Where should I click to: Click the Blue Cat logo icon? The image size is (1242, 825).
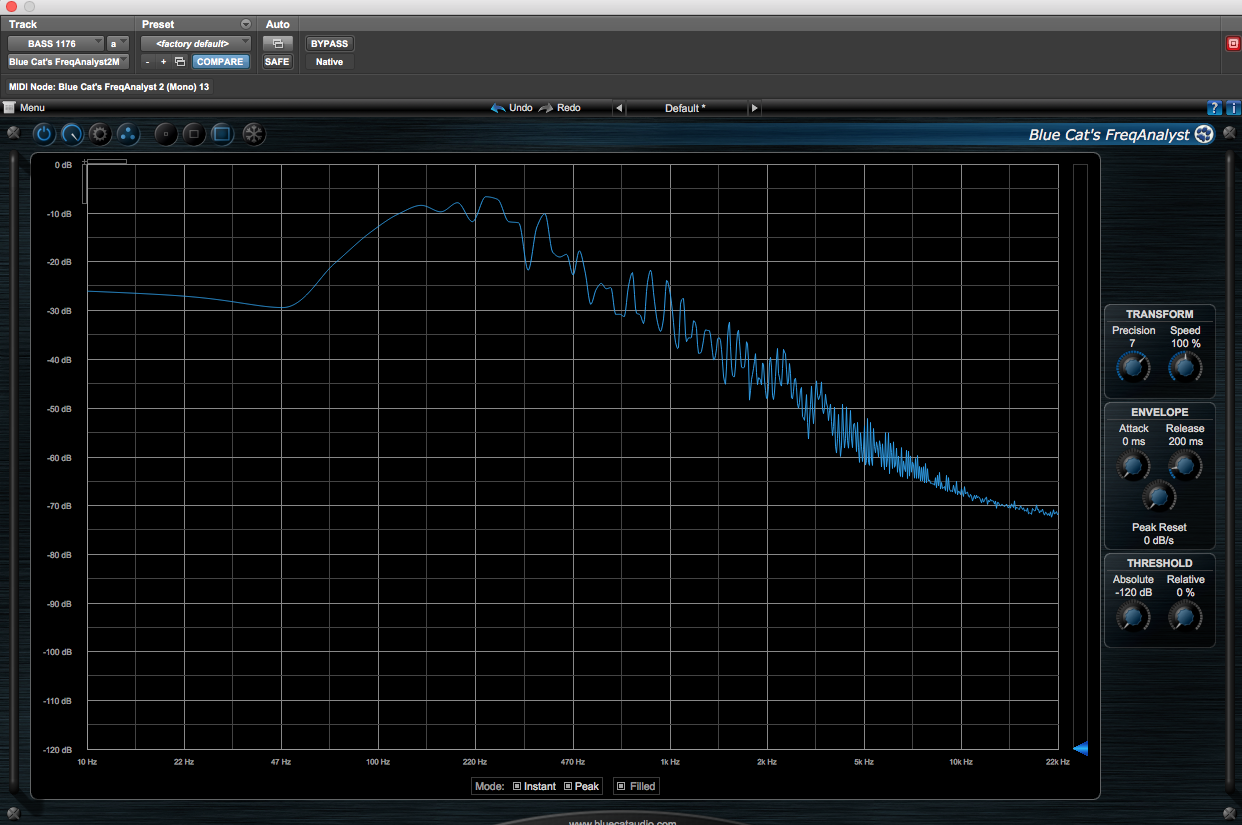click(x=1204, y=134)
